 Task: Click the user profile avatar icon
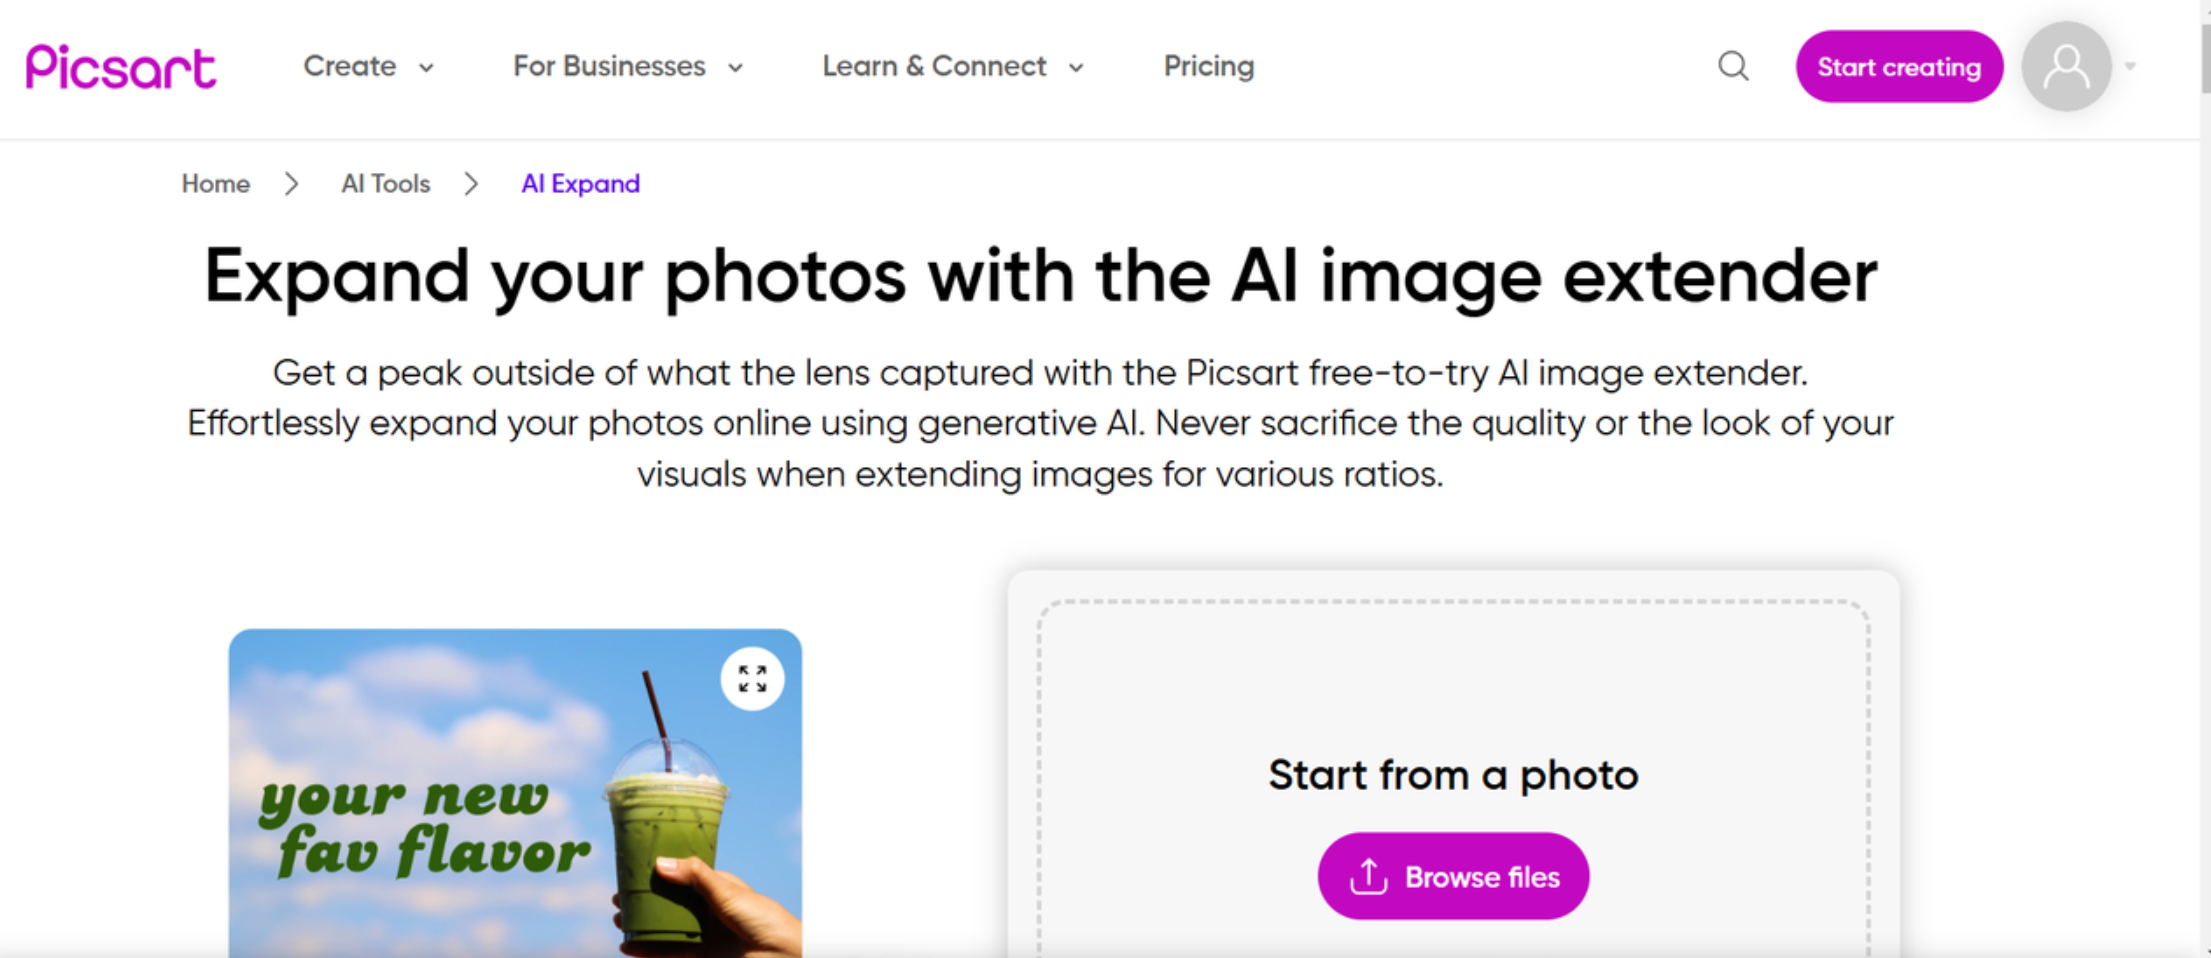coord(2066,67)
